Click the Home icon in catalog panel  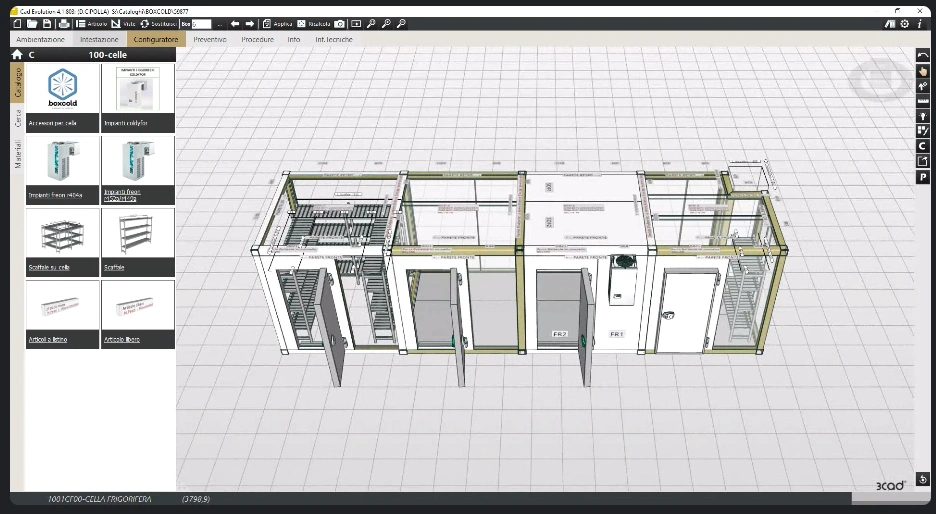[17, 55]
